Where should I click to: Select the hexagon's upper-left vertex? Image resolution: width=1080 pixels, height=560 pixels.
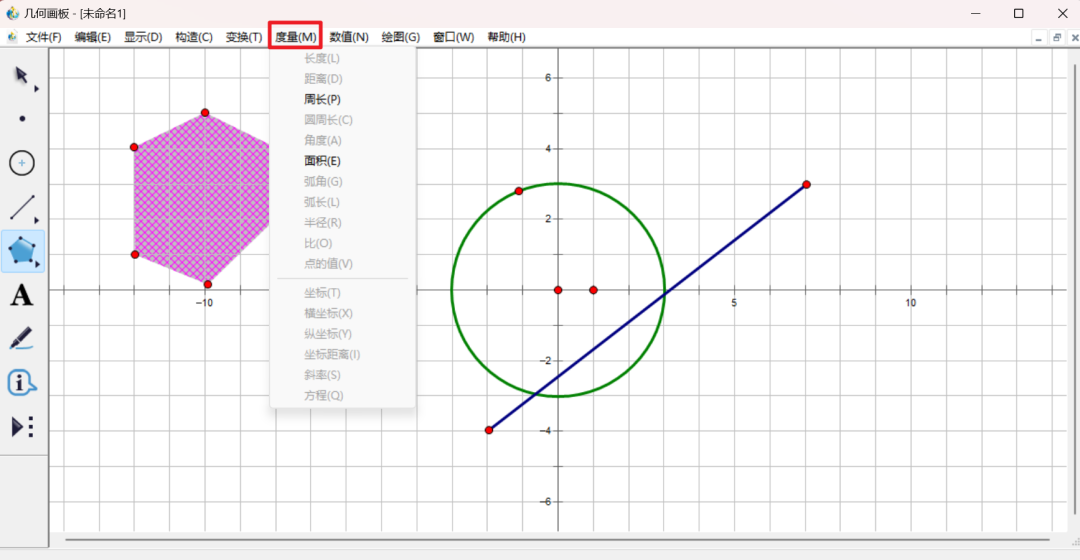(134, 147)
